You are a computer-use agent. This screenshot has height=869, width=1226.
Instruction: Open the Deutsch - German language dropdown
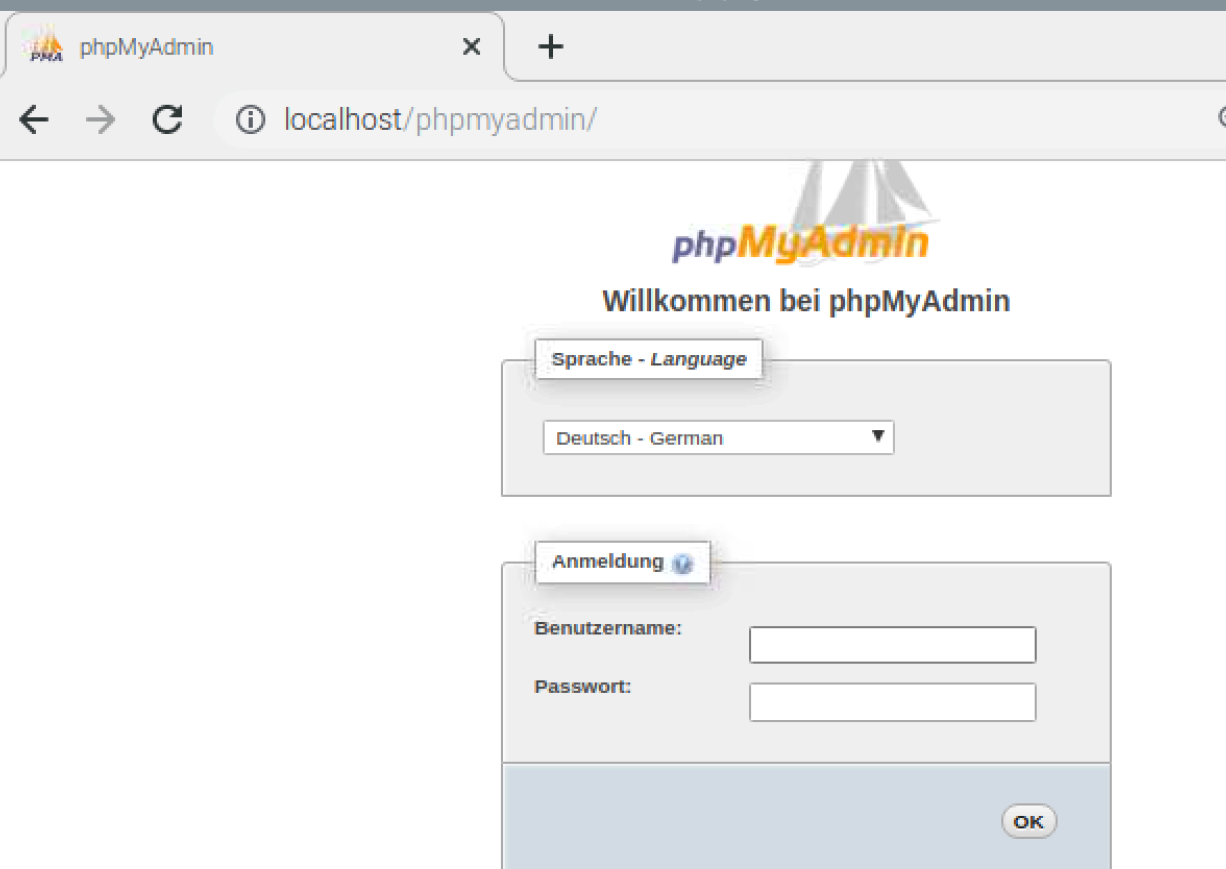point(718,438)
